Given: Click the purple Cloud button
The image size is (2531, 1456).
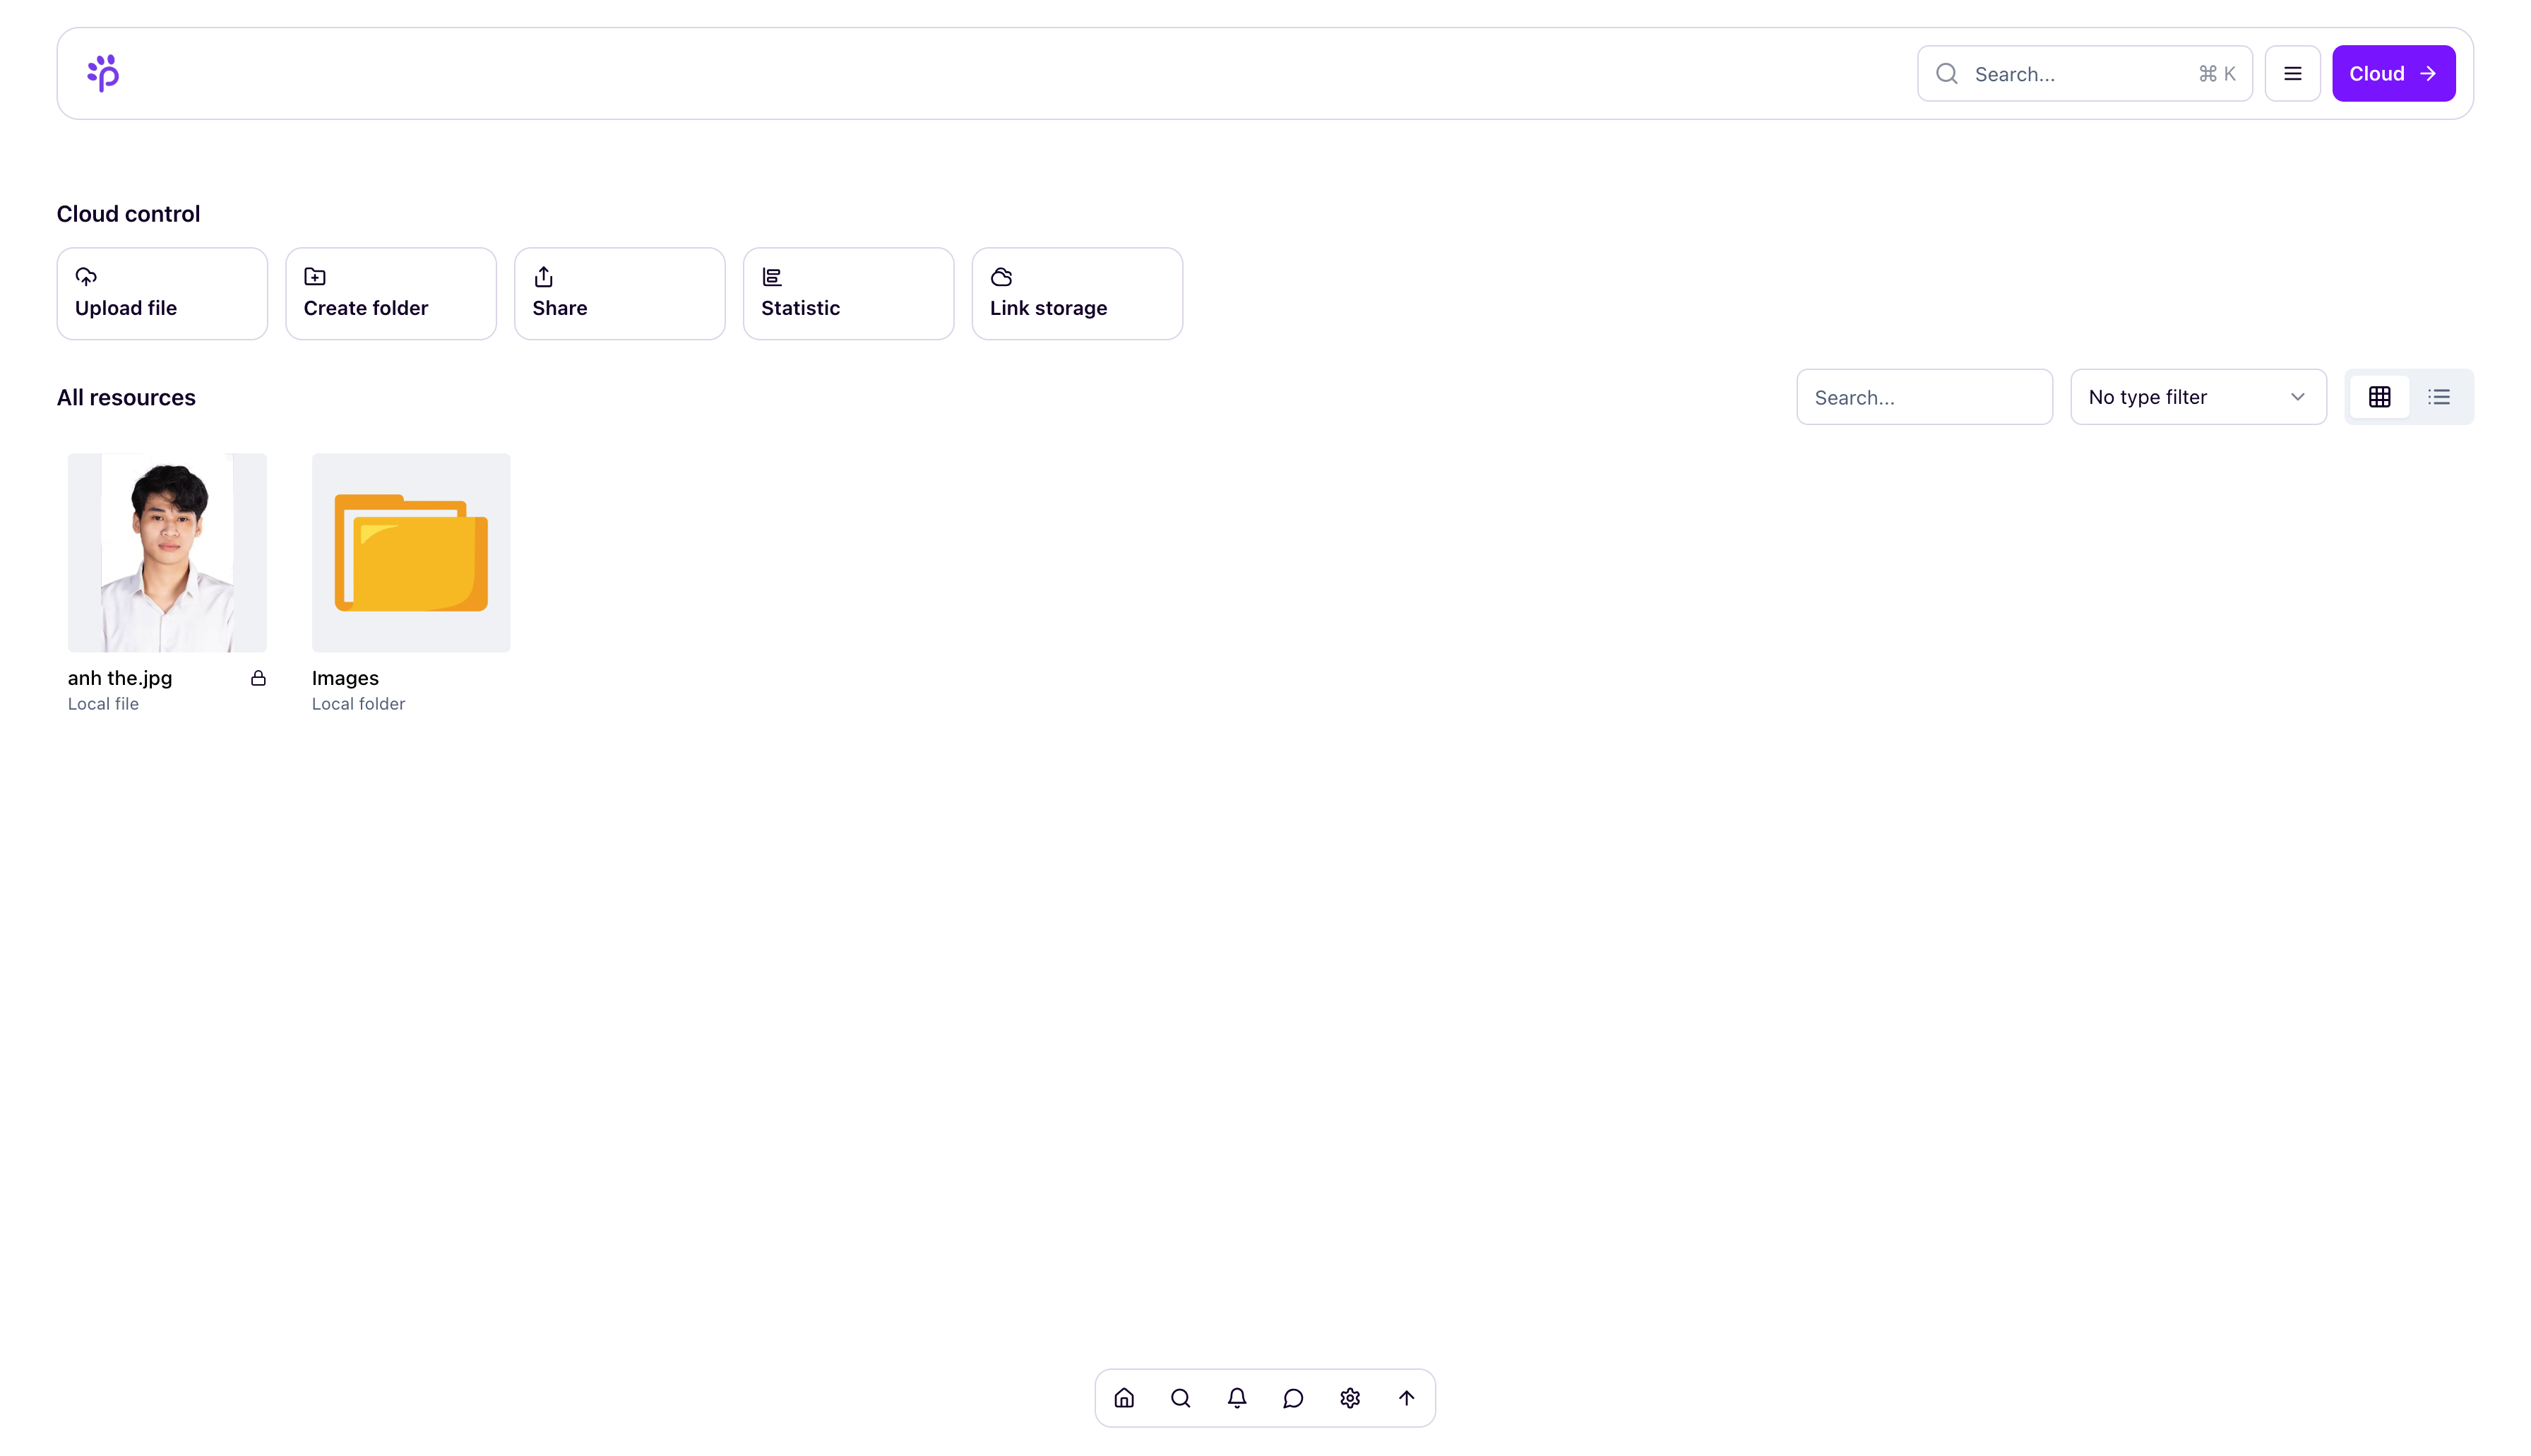Looking at the screenshot, I should (x=2392, y=73).
